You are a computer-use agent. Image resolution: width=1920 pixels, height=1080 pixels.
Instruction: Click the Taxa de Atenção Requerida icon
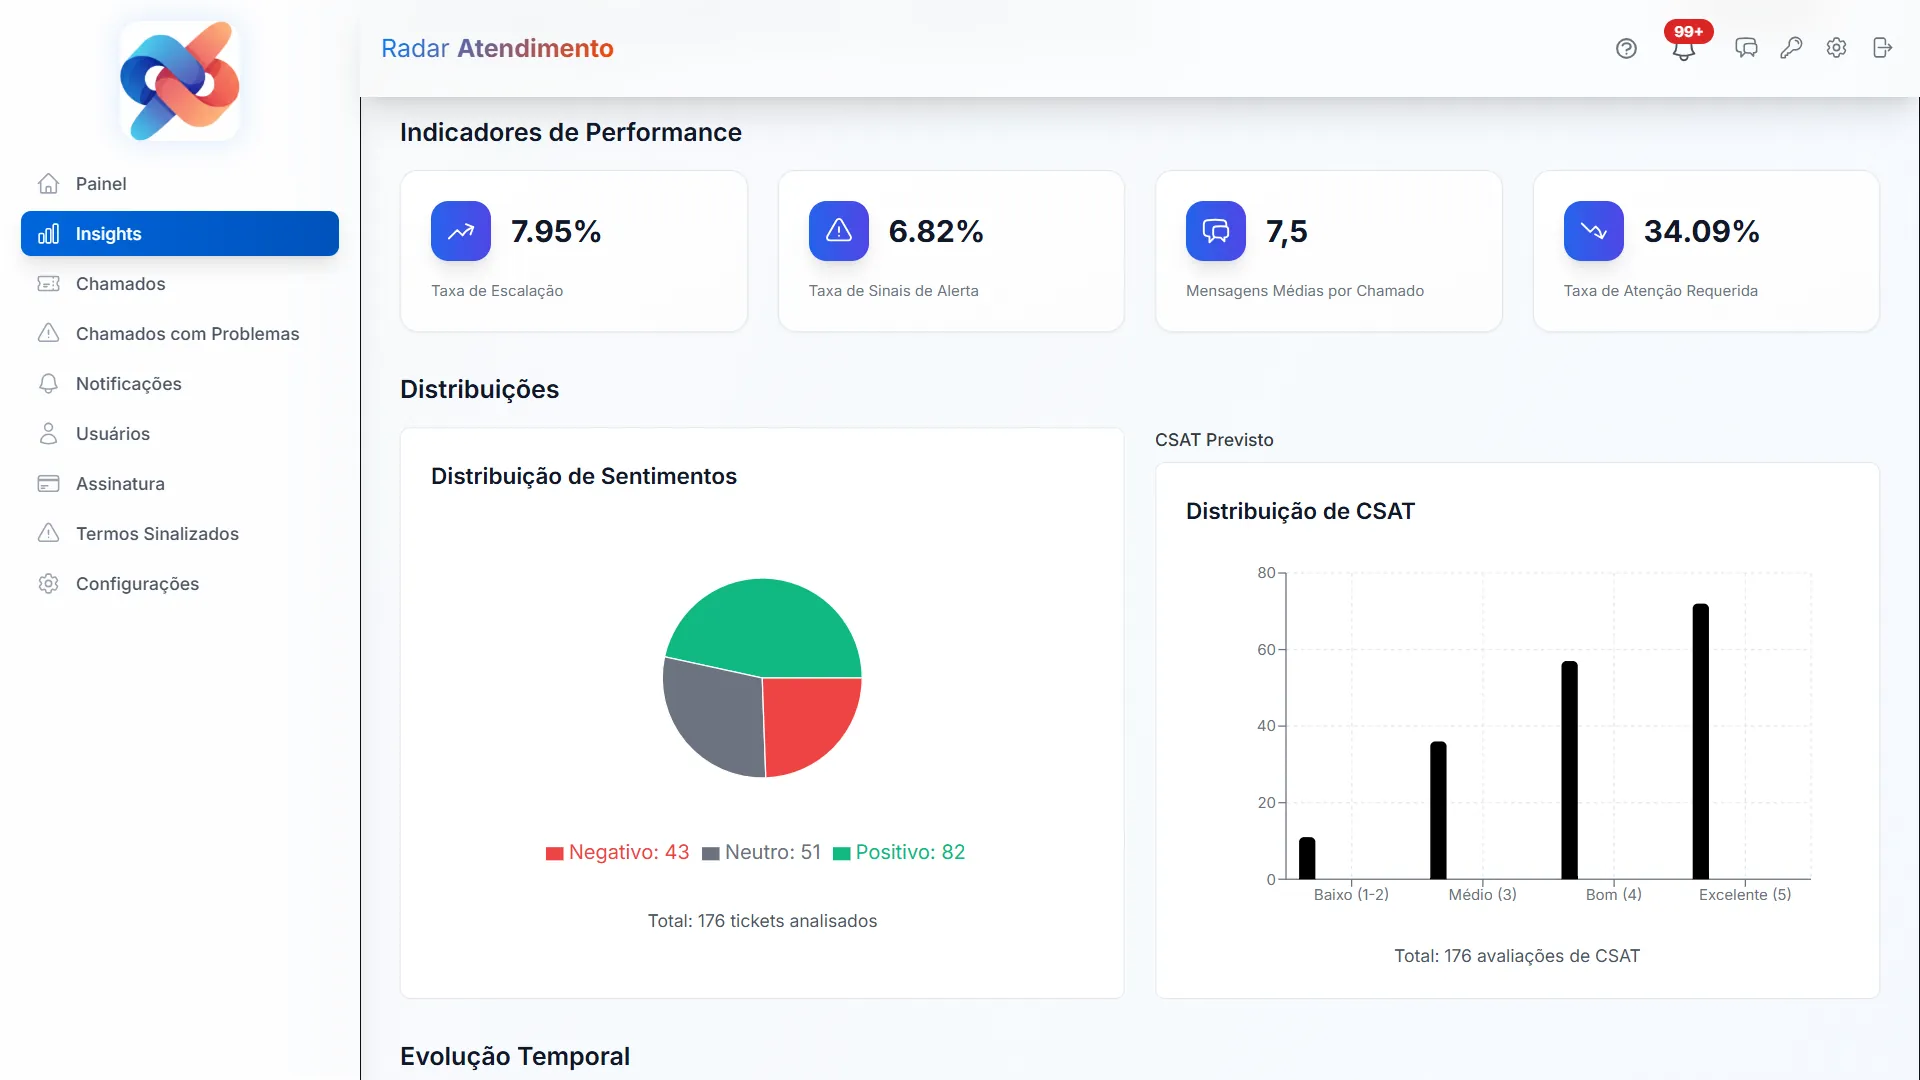click(1593, 231)
